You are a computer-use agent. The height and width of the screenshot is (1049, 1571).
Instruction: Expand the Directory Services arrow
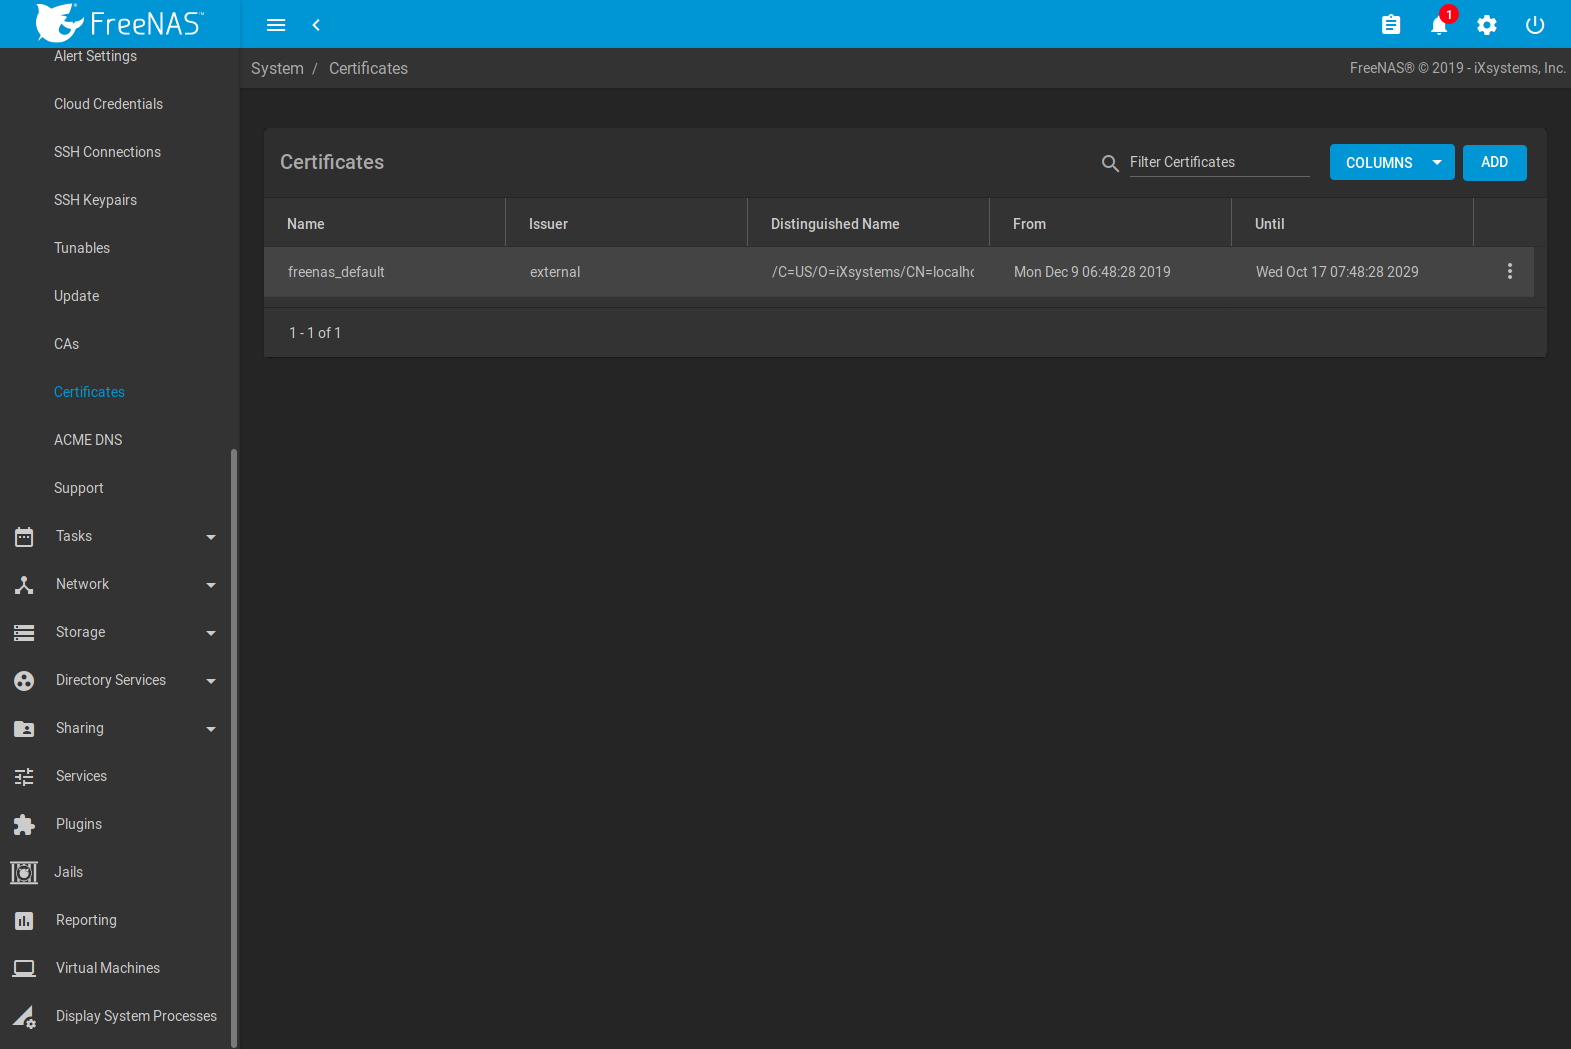pos(211,681)
